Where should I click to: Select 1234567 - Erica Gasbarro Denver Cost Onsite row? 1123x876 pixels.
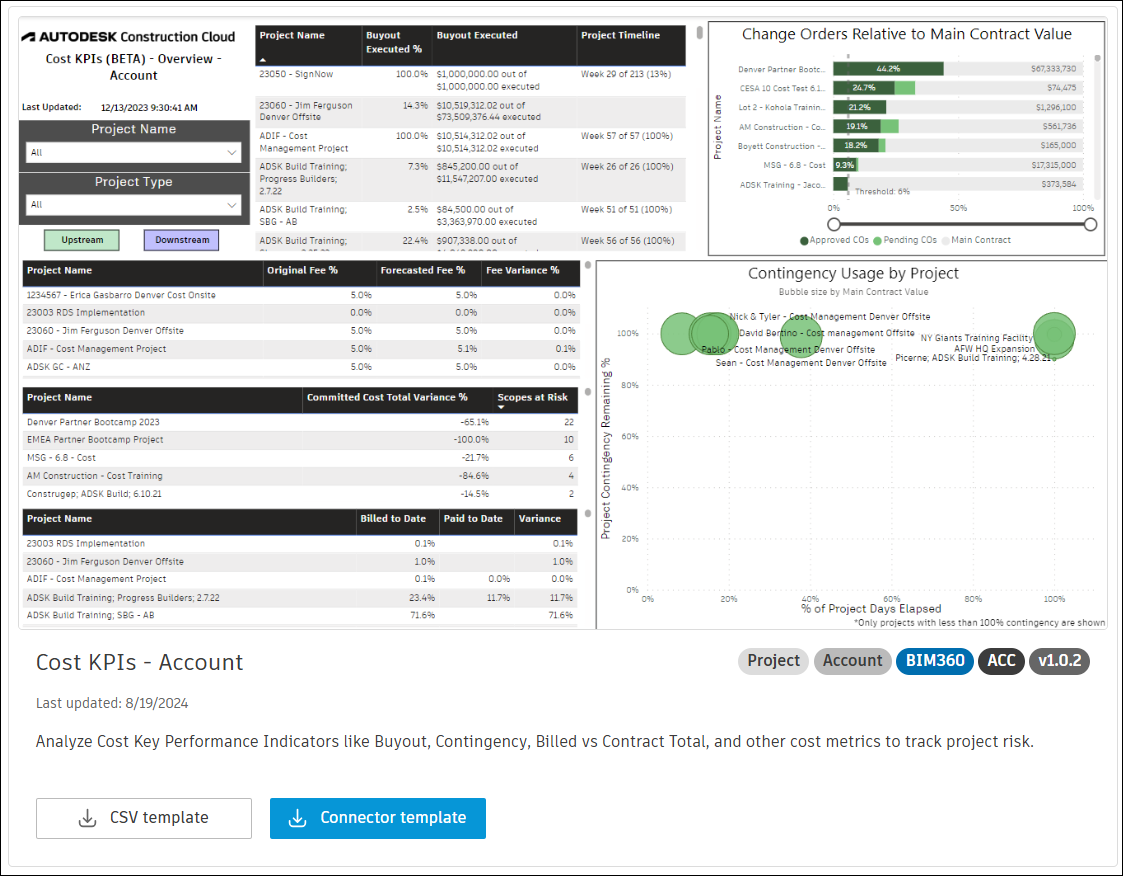301,295
